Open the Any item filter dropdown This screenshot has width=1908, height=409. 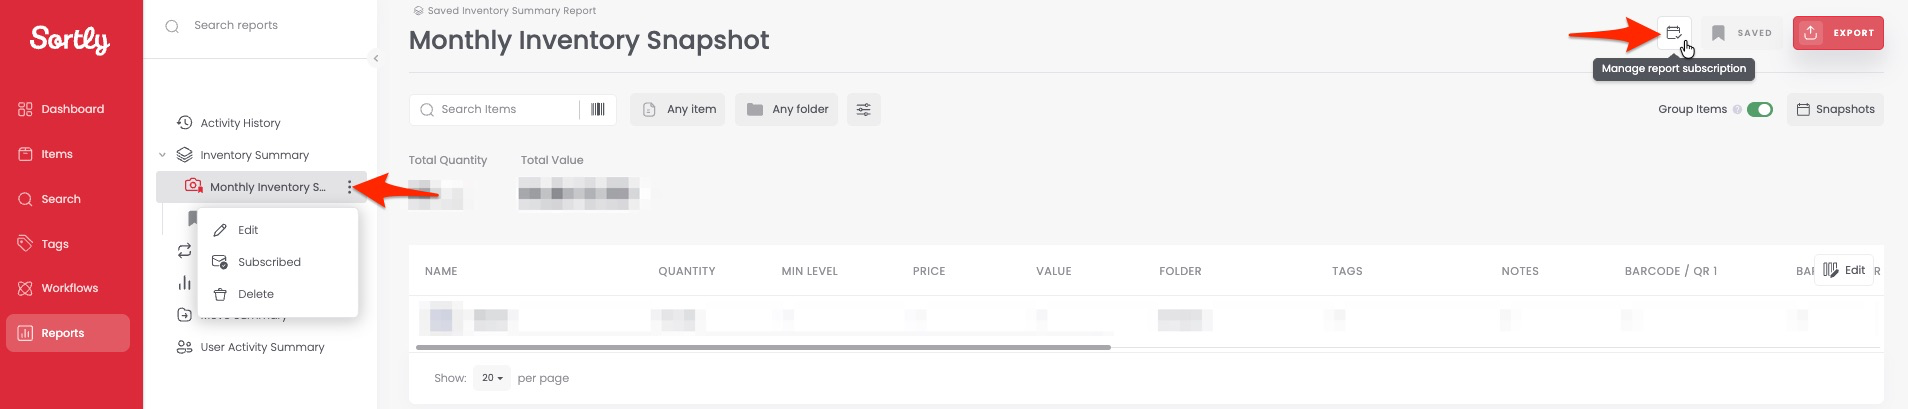click(680, 109)
